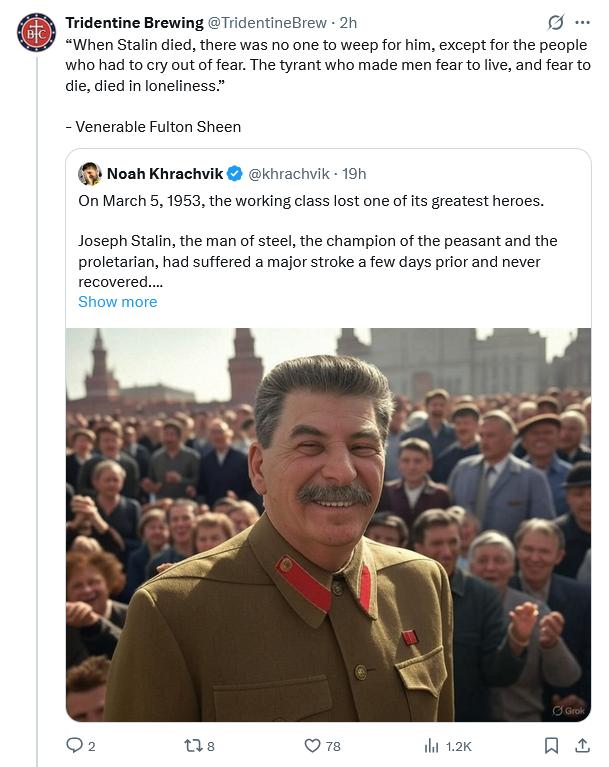609x767 pixels.
Task: Open Tridentine Brewing's profile avatar
Action: click(36, 31)
